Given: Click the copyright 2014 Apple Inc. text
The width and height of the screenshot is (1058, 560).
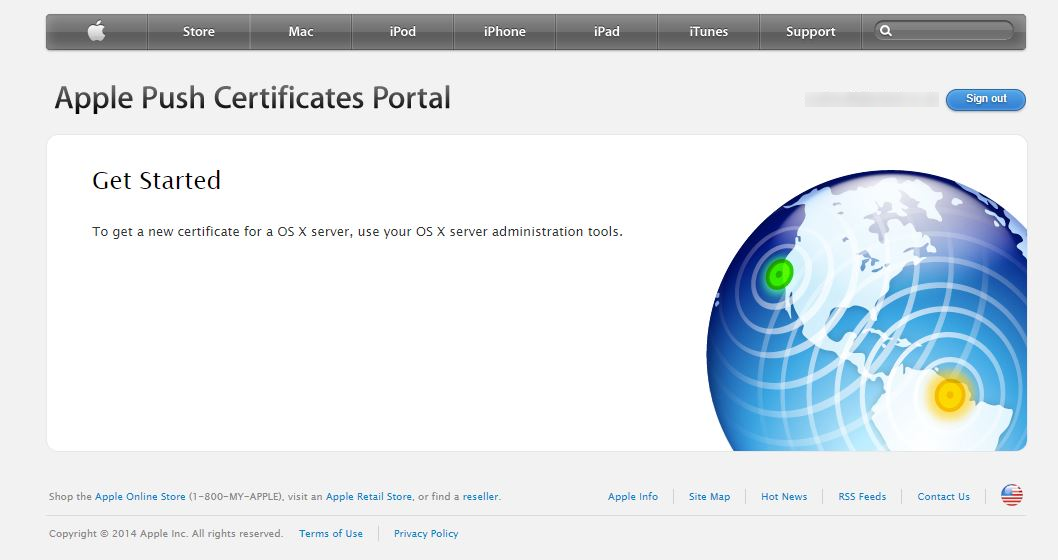Looking at the screenshot, I should 166,534.
